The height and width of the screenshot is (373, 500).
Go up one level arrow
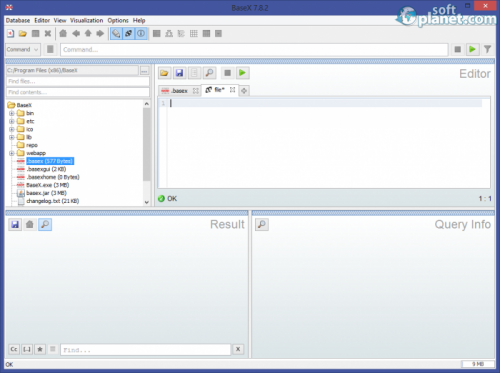click(88, 33)
